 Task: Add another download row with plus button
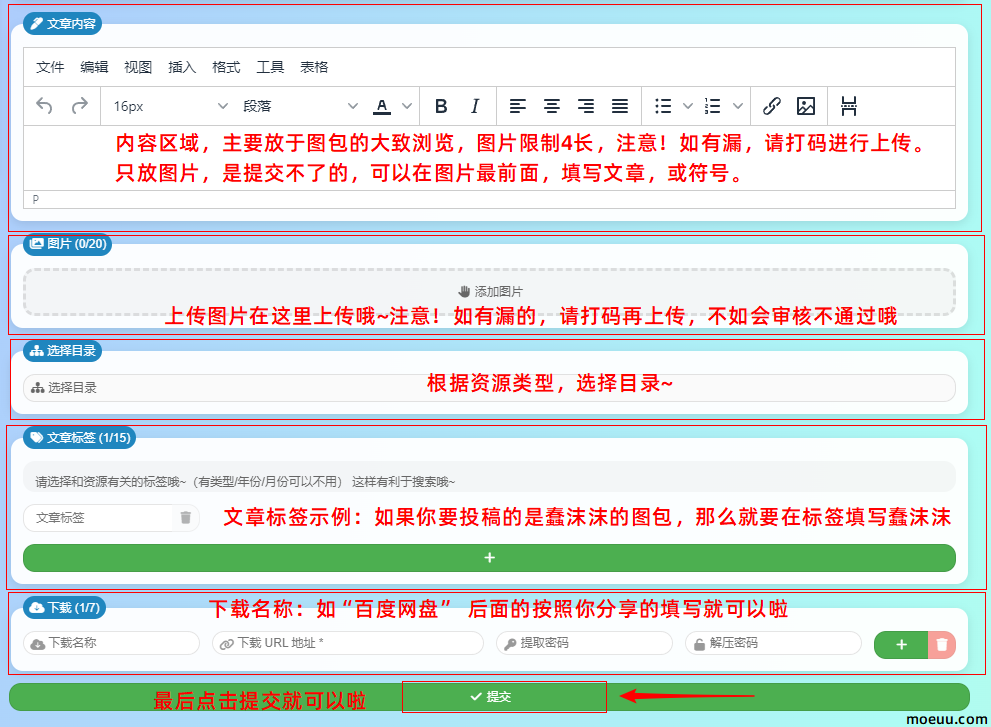901,645
